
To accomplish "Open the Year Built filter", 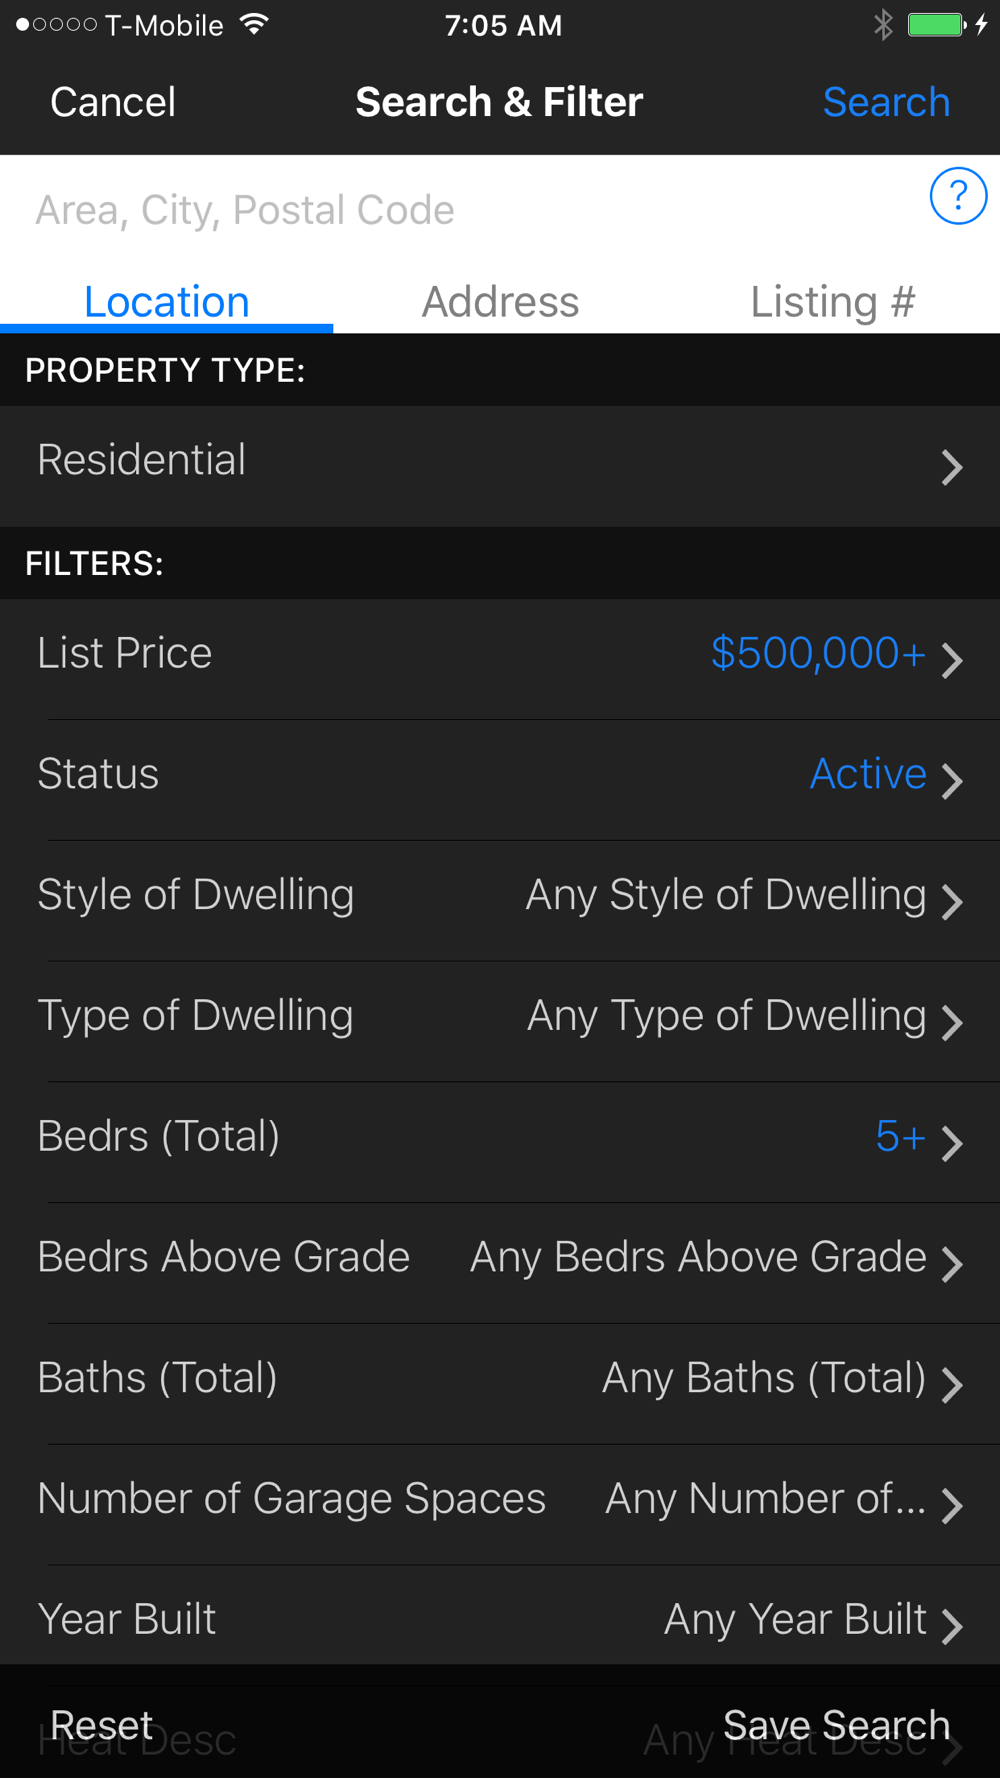I will pyautogui.click(x=500, y=1620).
